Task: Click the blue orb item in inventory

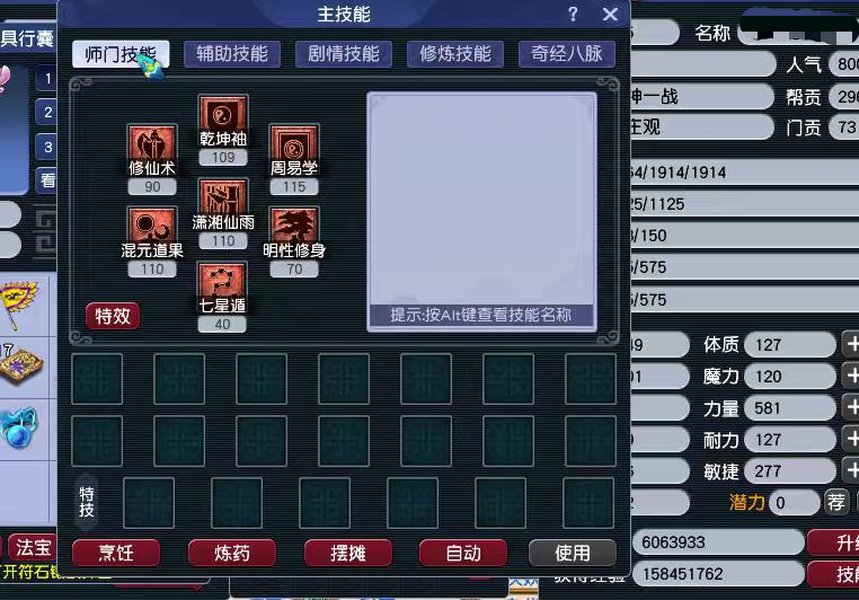Action: (19, 427)
